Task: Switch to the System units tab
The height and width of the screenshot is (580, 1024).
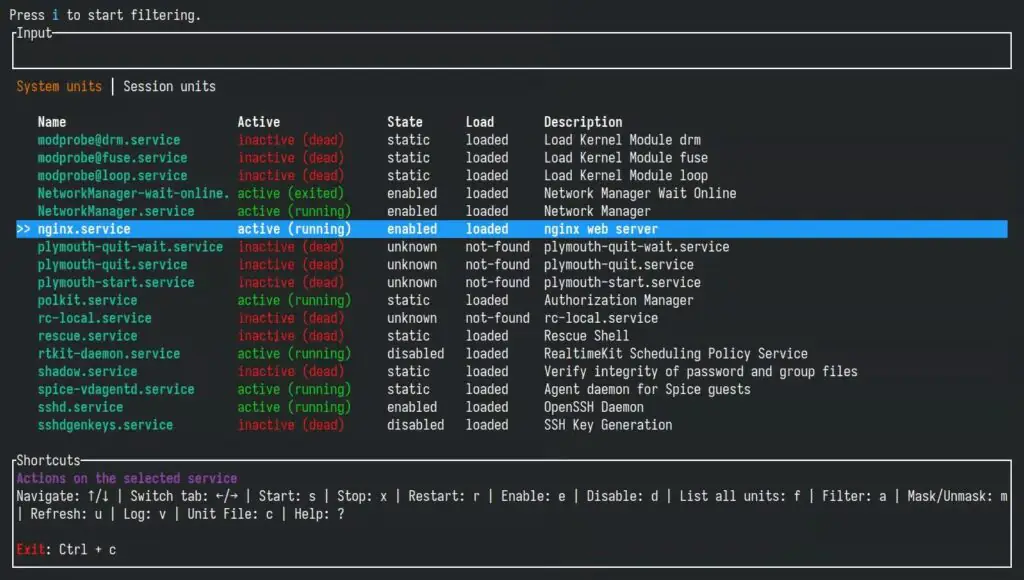Action: 59,86
